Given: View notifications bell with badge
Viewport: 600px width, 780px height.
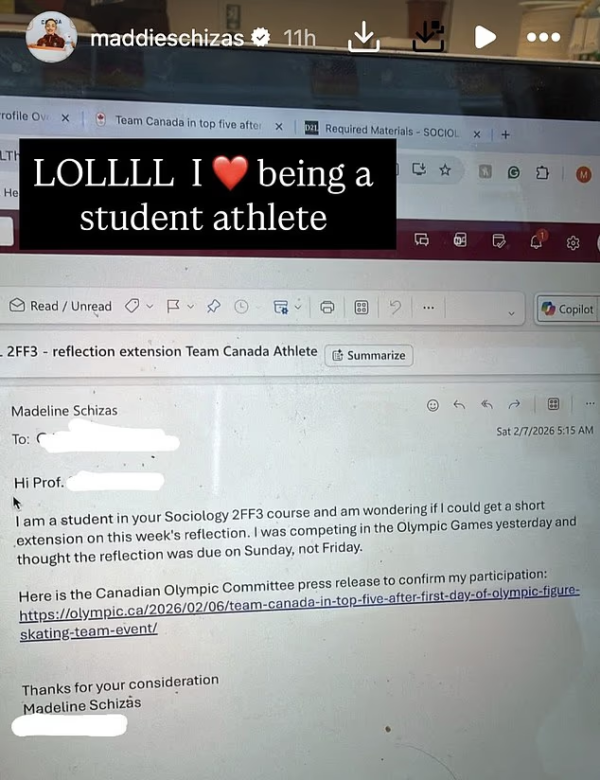Looking at the screenshot, I should tap(537, 241).
